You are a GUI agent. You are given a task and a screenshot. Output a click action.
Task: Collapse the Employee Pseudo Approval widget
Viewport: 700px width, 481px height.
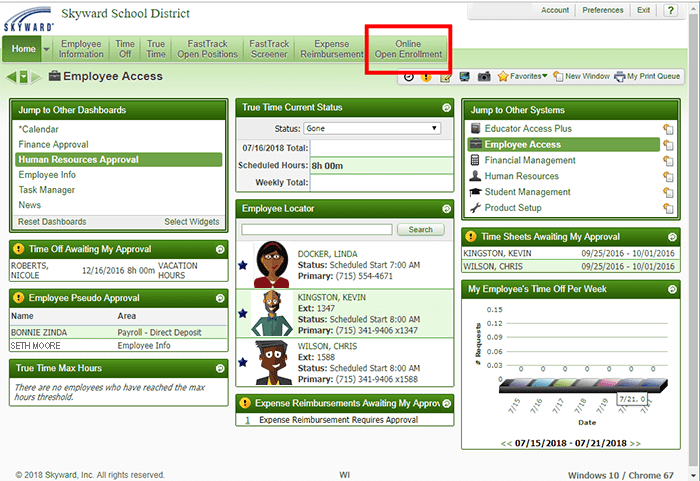coord(220,298)
